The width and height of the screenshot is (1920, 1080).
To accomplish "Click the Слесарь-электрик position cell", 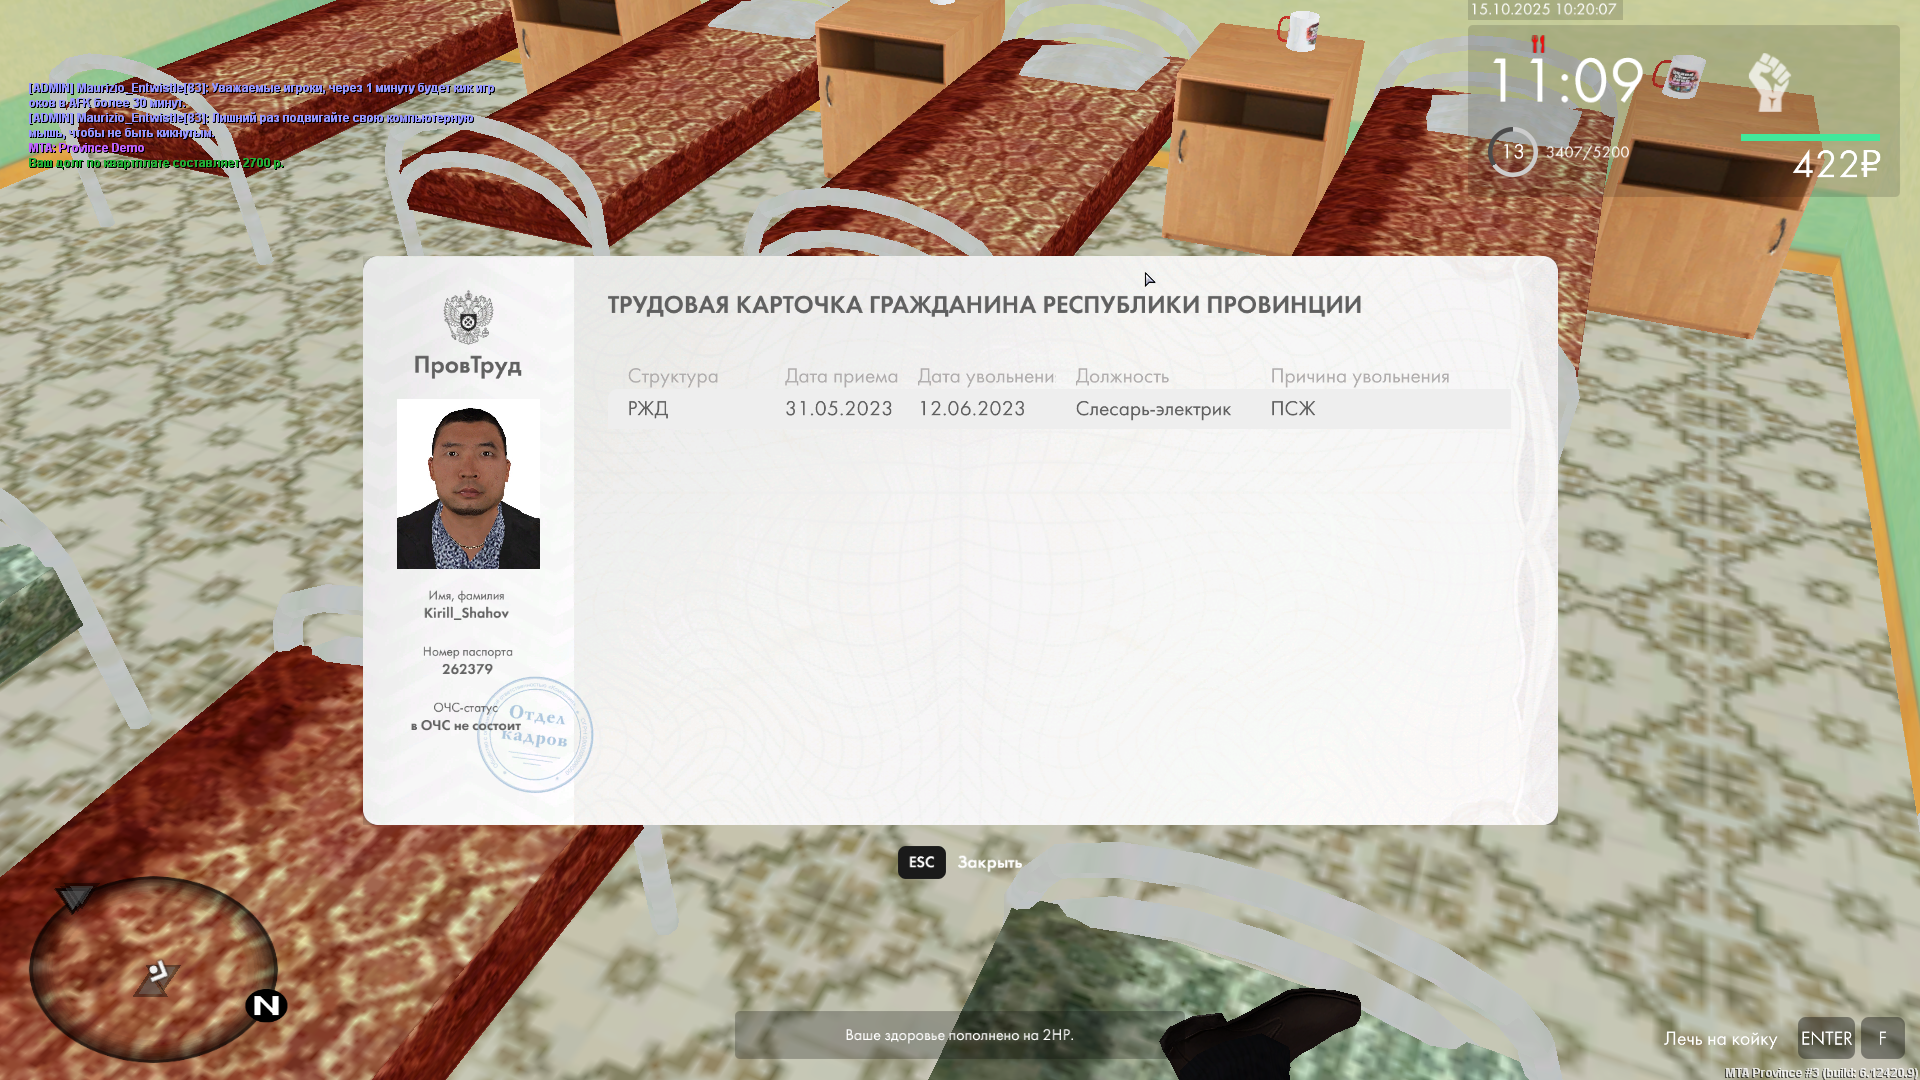I will (x=1153, y=409).
